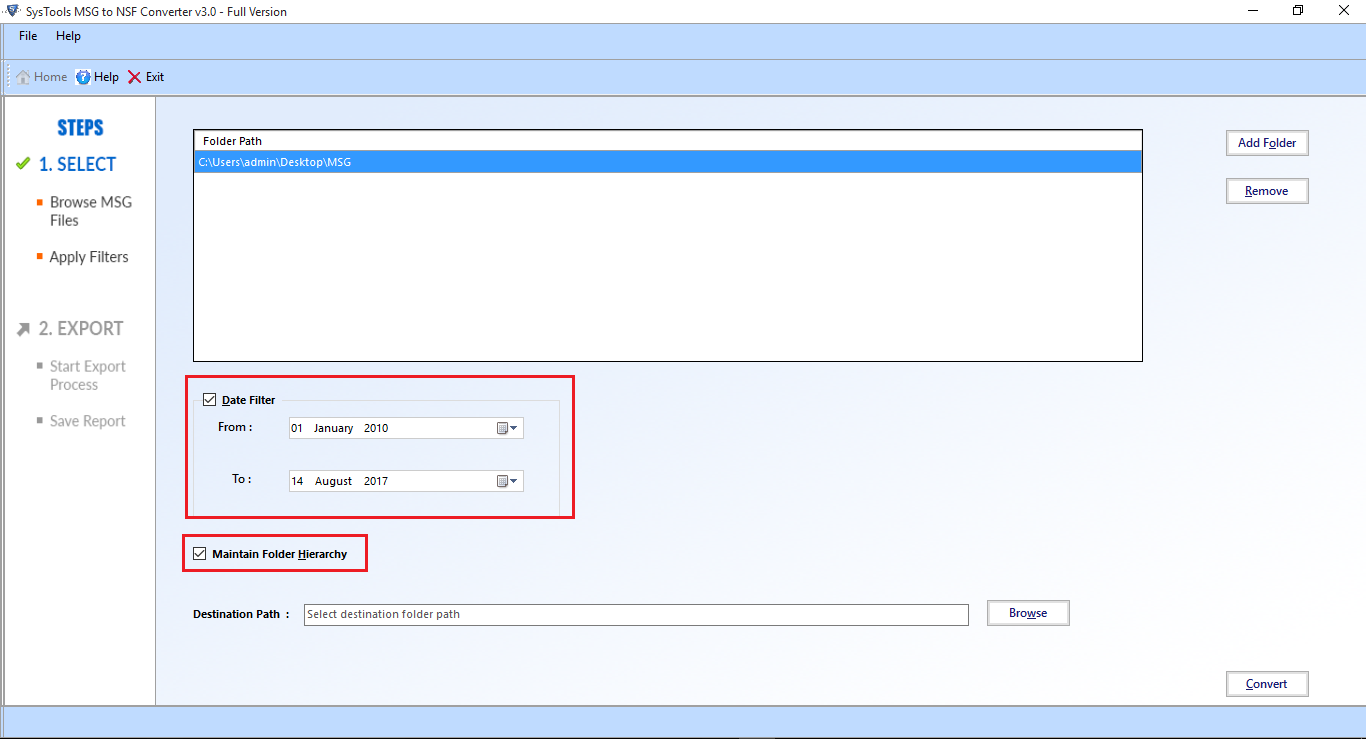Screen dimensions: 1366x739
Task: Select year 2017 in To date
Action: [x=376, y=481]
